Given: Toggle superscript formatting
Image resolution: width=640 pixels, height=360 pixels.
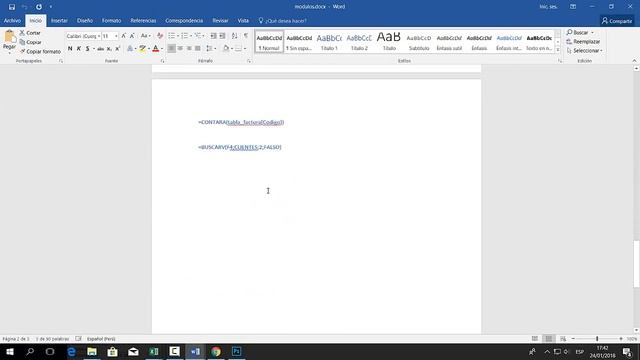Looking at the screenshot, I should click(x=118, y=49).
